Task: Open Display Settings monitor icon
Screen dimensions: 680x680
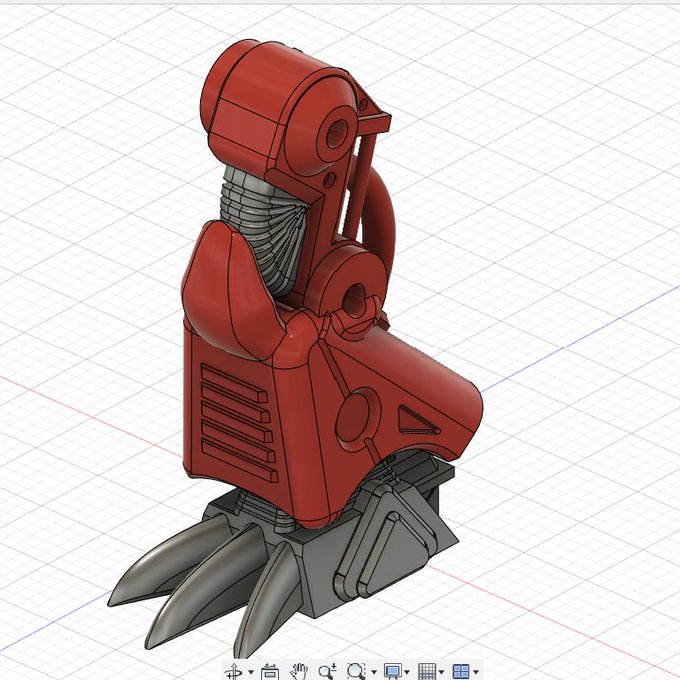Action: (393, 672)
